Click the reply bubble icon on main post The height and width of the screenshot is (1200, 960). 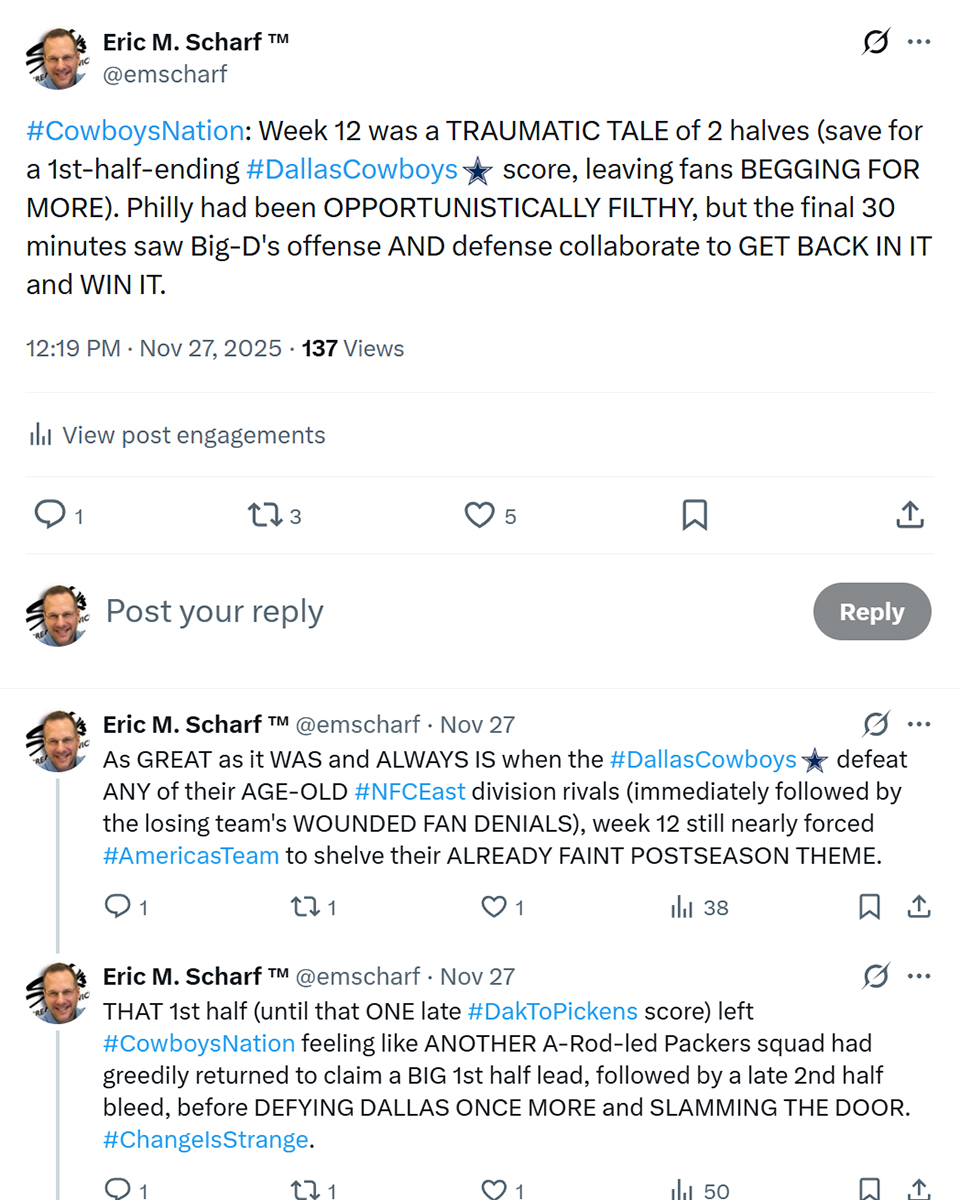pos(50,515)
